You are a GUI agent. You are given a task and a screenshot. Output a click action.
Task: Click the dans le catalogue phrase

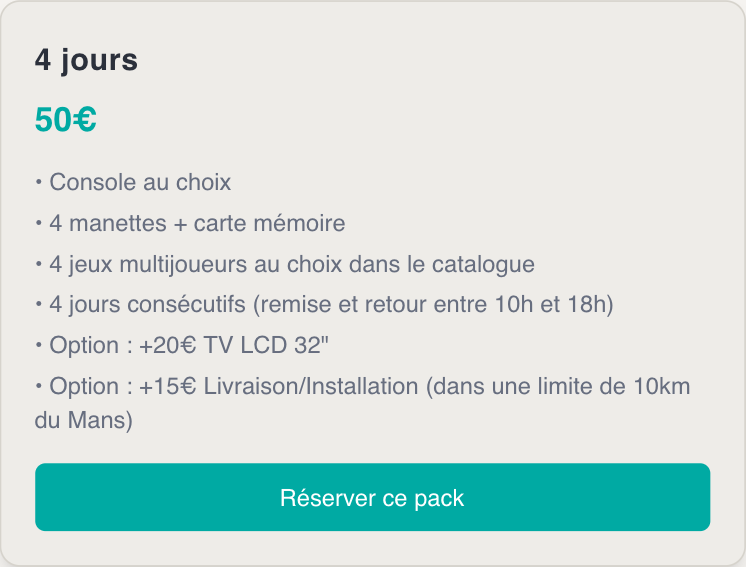[x=442, y=264]
